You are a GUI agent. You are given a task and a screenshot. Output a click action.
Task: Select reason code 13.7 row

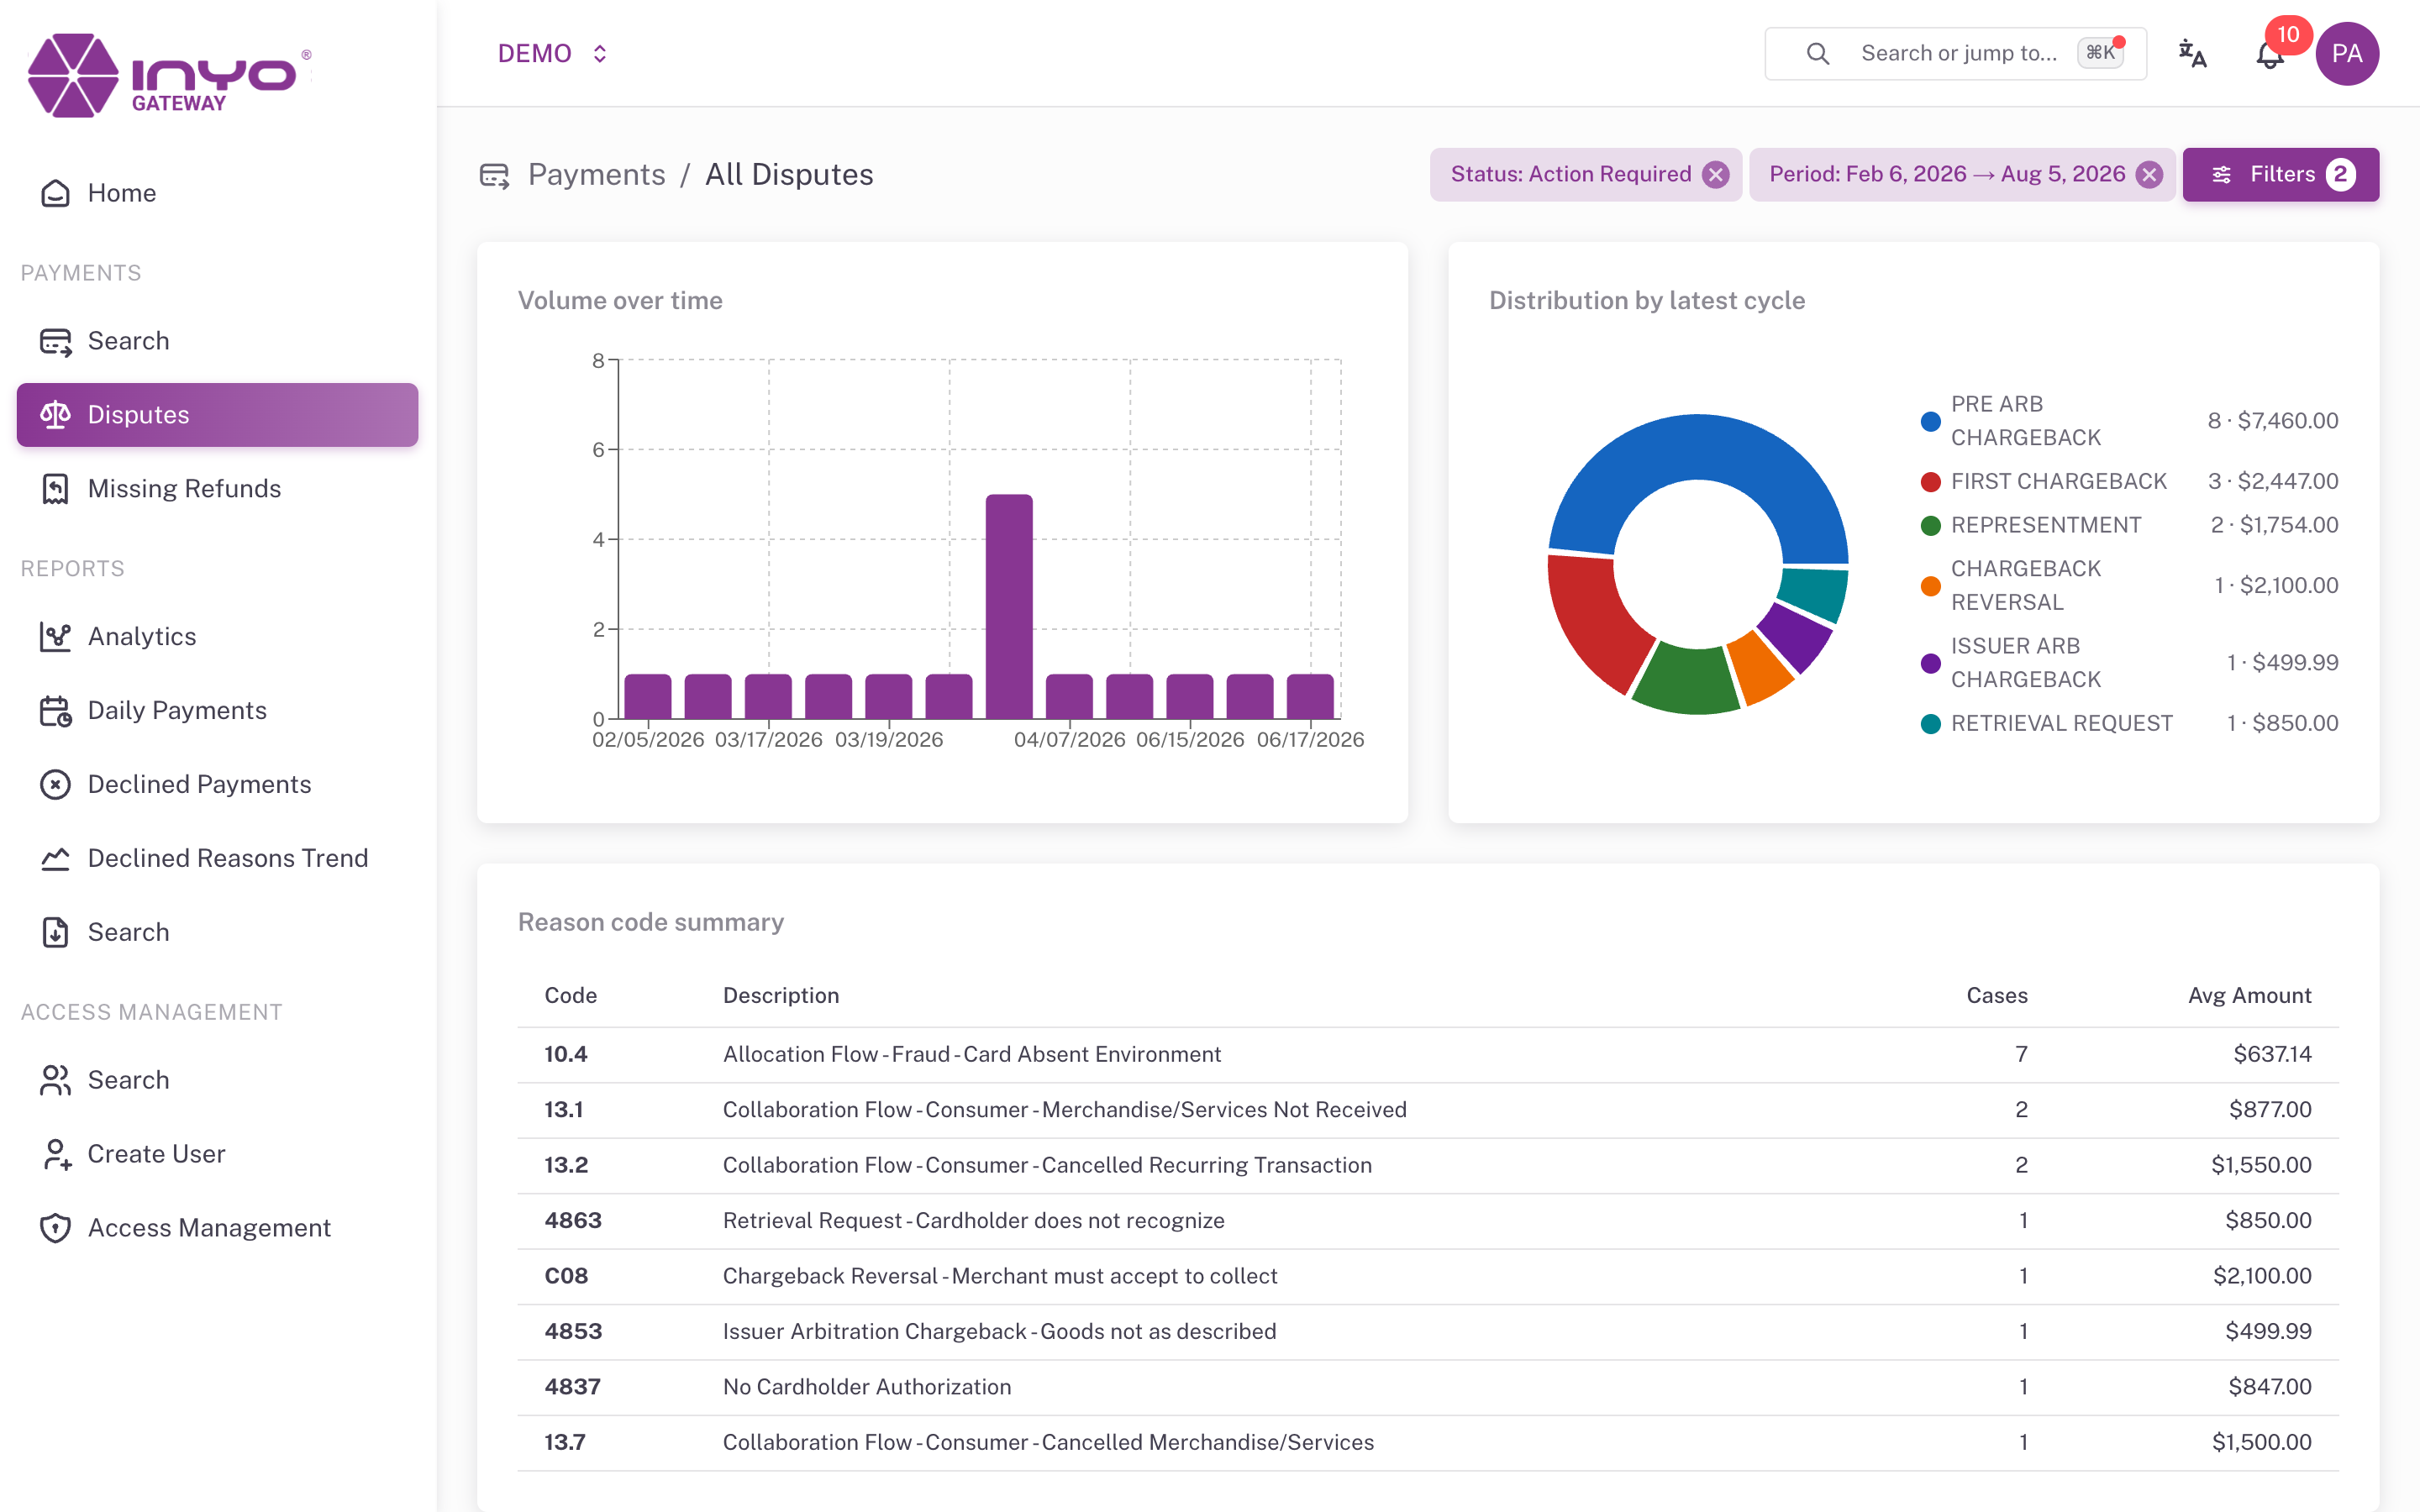pyautogui.click(x=1428, y=1443)
